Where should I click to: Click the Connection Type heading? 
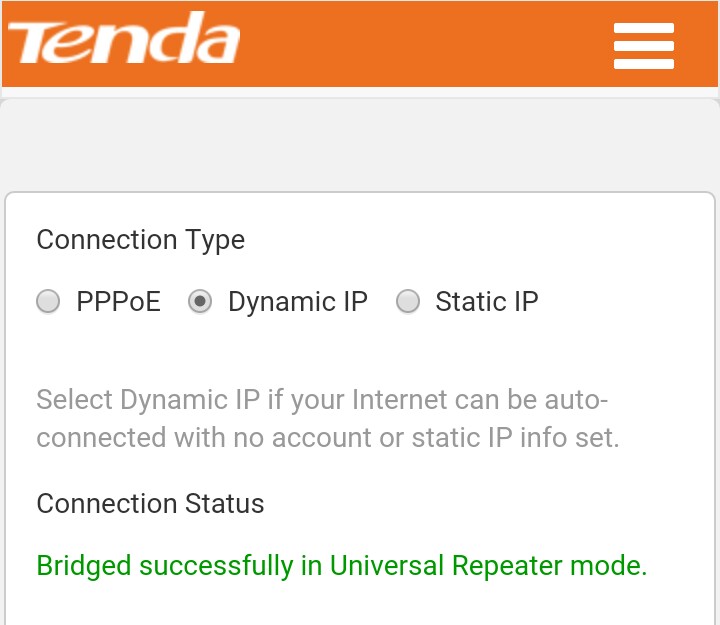tap(141, 240)
